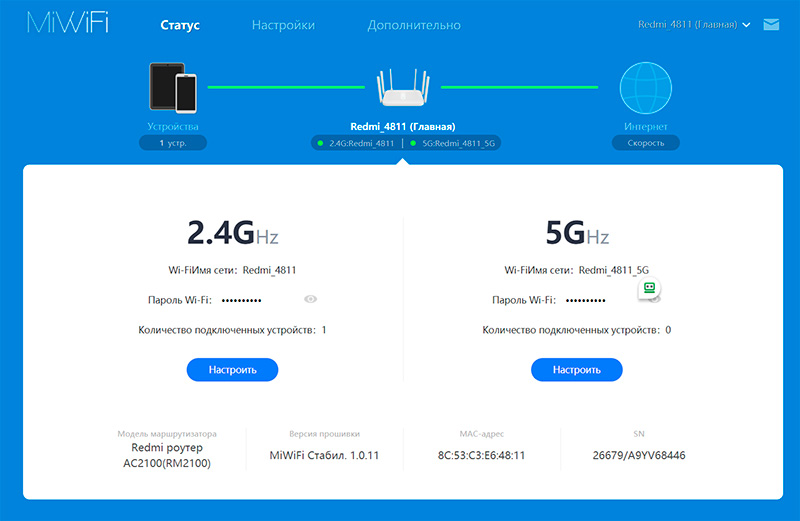Image resolution: width=800 pixels, height=521 pixels.
Task: Click the 5G Wi-Fi password field
Action: (585, 300)
